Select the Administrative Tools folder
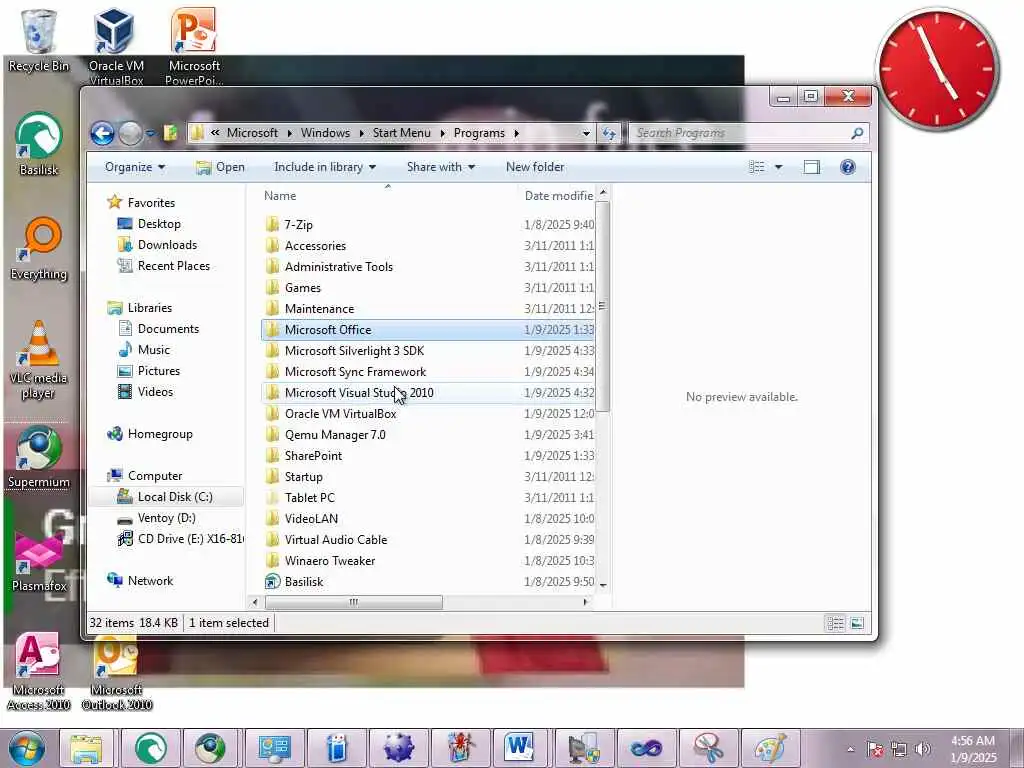Viewport: 1024px width, 768px height. [428, 266]
